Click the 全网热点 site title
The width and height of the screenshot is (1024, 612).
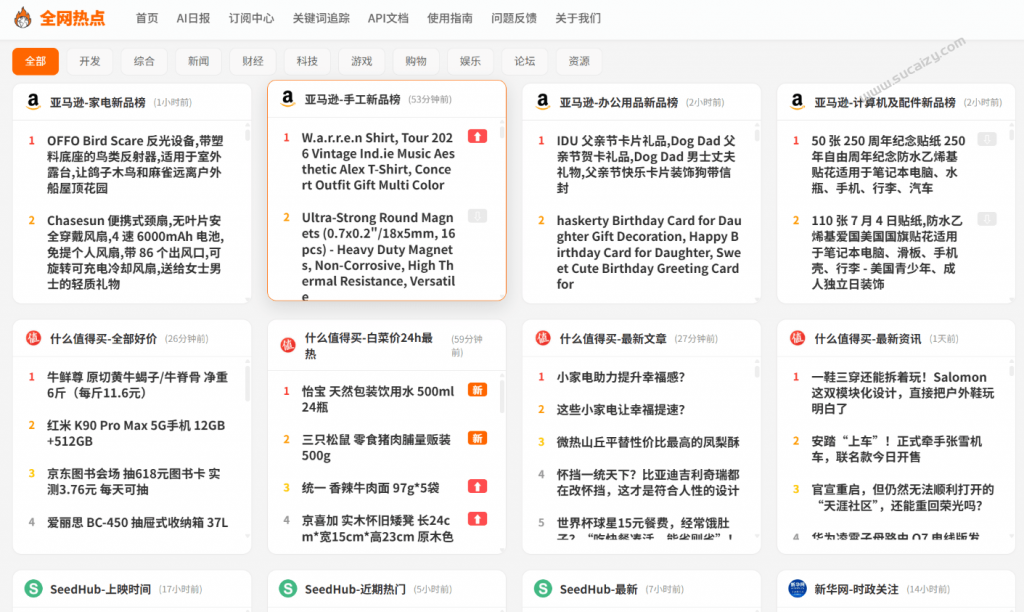click(x=72, y=18)
